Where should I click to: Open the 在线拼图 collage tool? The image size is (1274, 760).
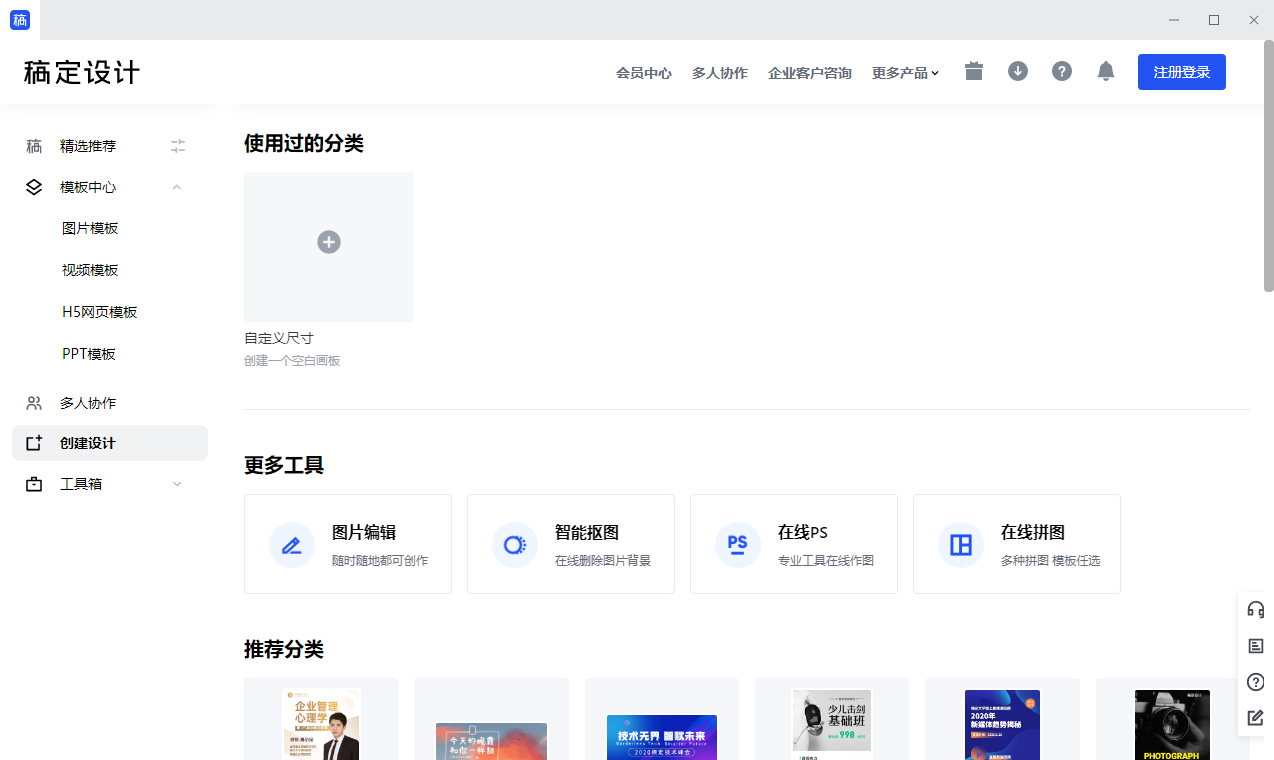click(1016, 544)
